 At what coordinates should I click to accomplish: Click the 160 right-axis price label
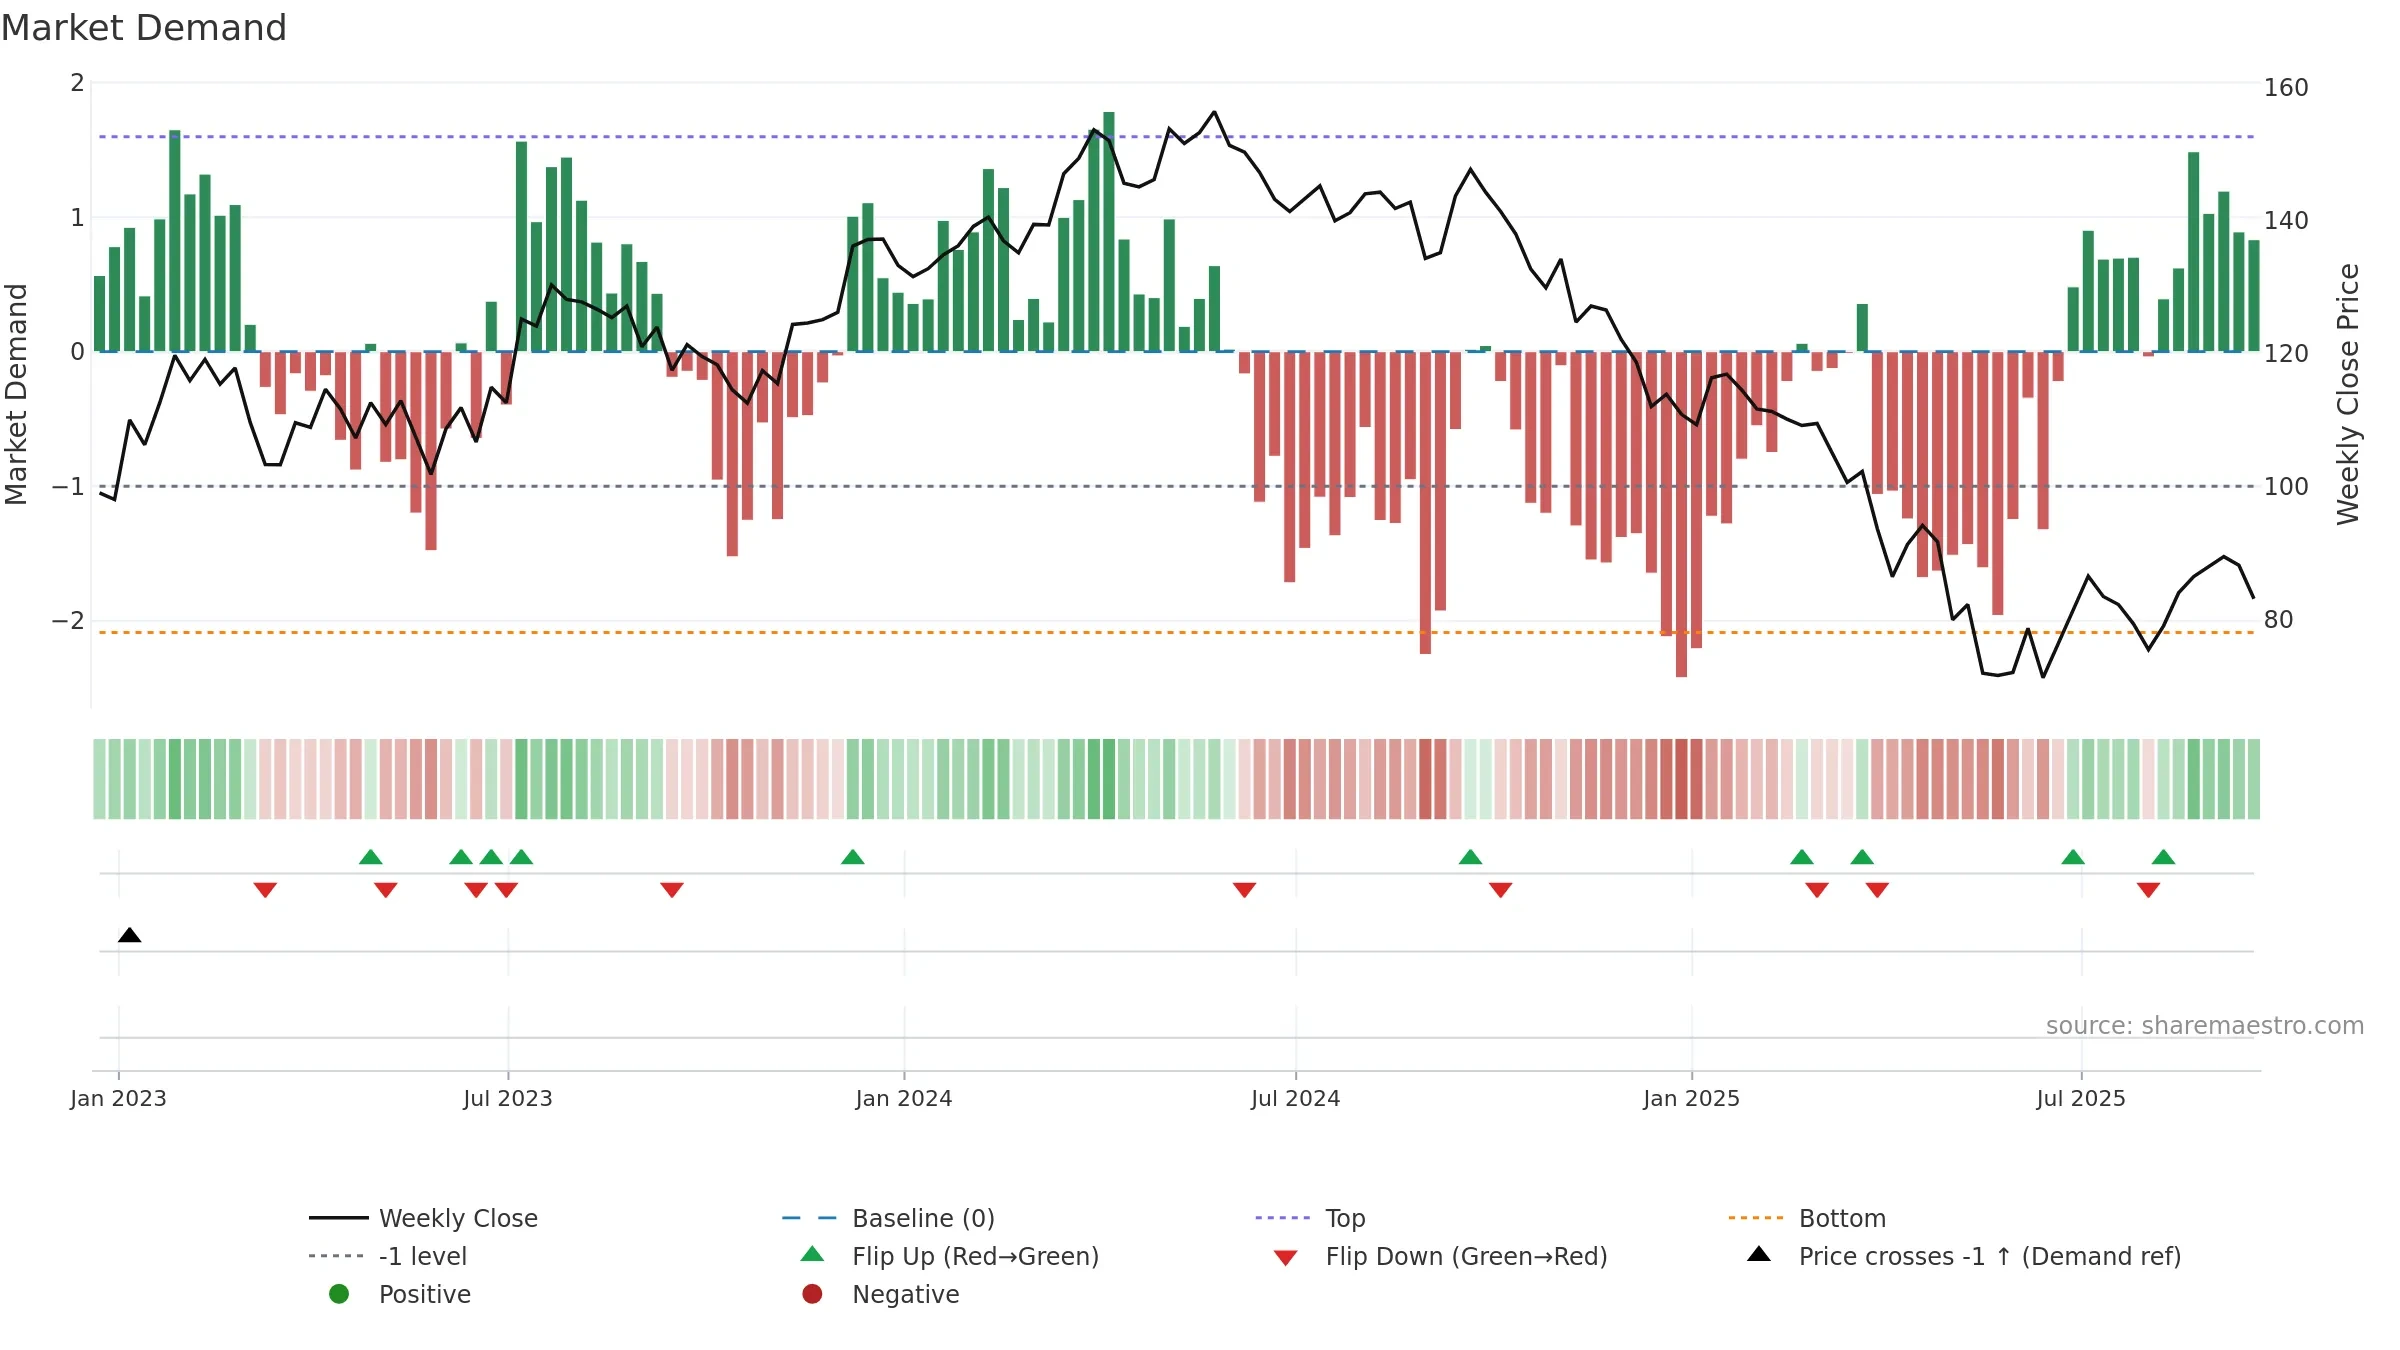(x=2286, y=88)
